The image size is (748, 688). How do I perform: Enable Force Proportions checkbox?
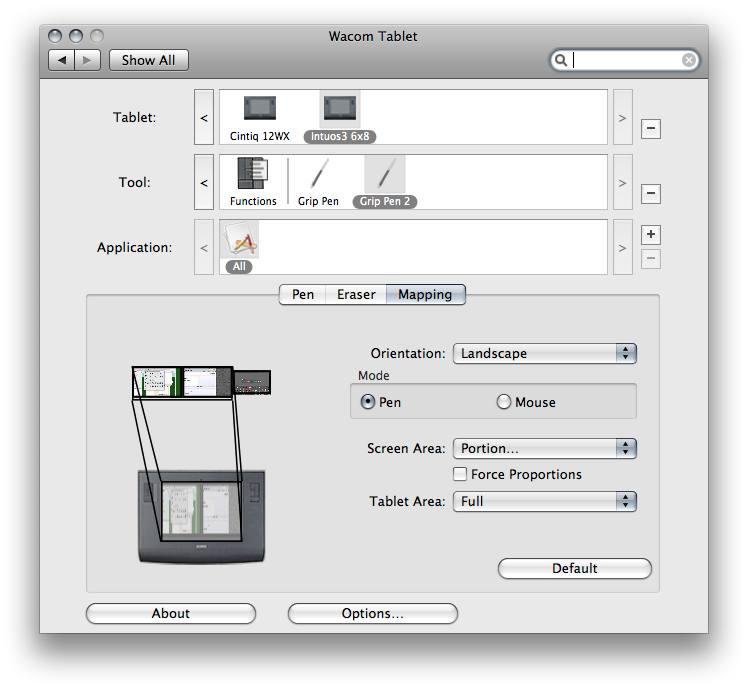[460, 474]
